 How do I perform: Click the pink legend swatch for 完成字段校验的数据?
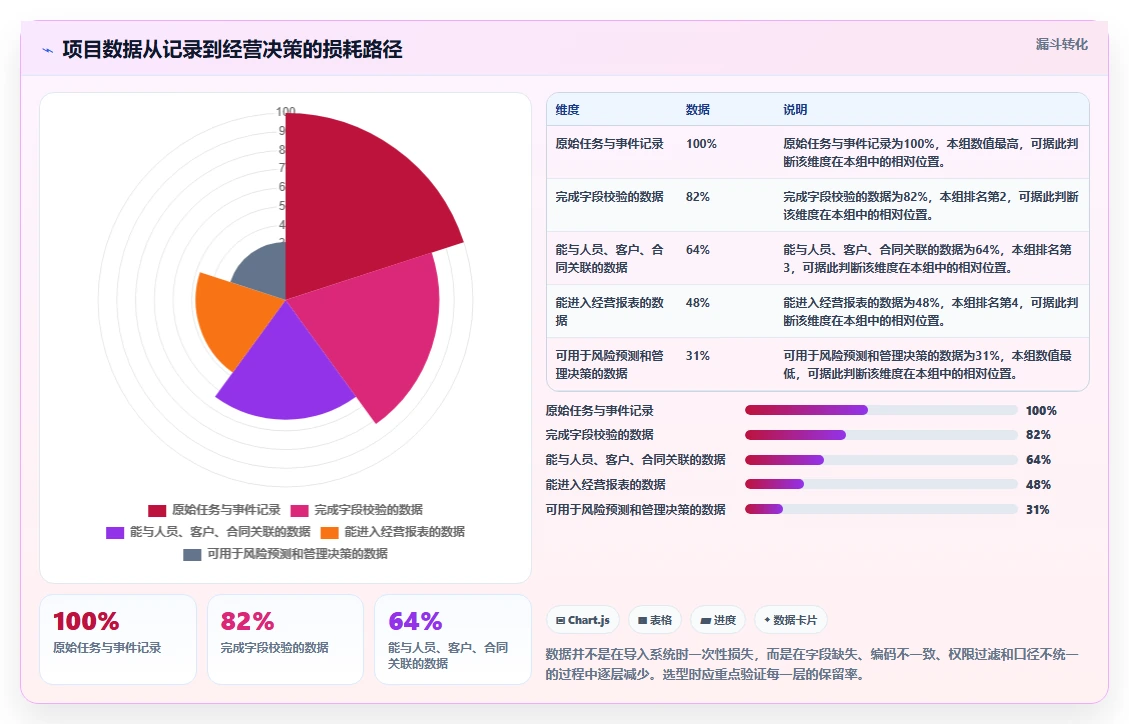[x=300, y=511]
